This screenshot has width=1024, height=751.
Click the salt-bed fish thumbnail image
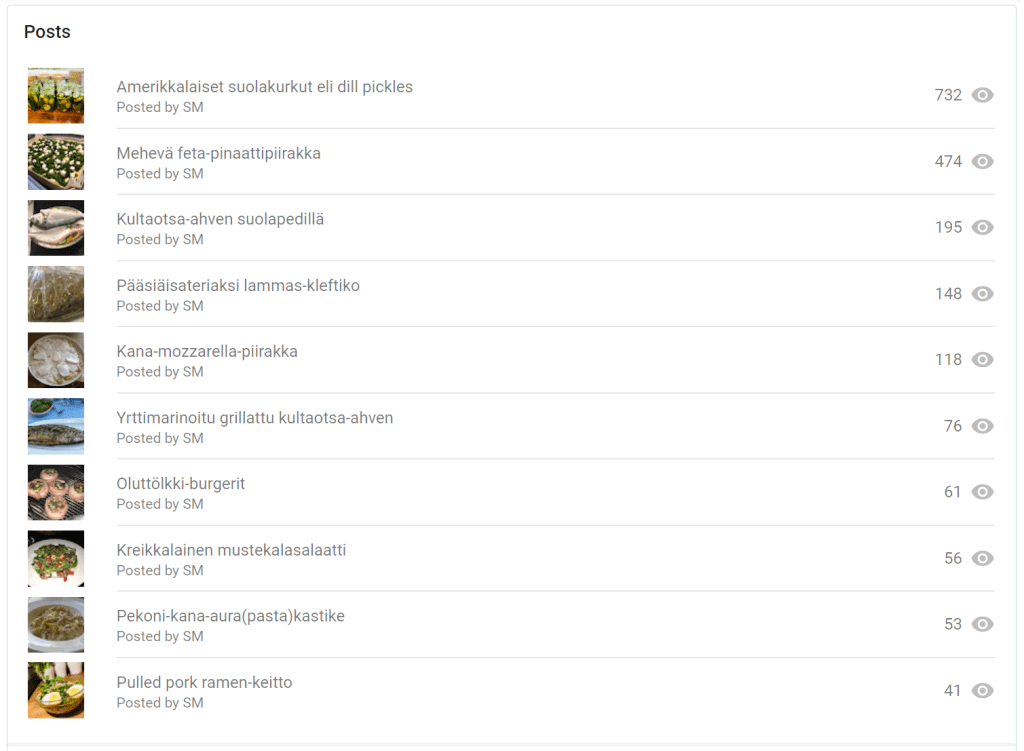tap(56, 227)
